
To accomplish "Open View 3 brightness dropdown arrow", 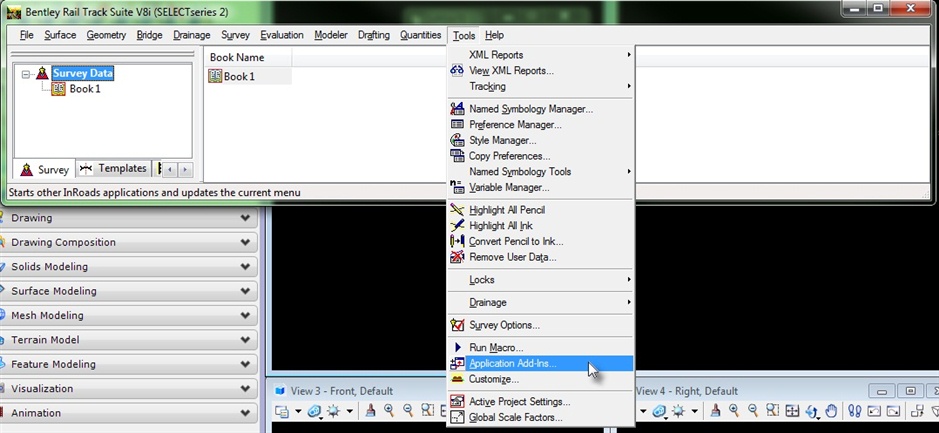I will [x=350, y=412].
